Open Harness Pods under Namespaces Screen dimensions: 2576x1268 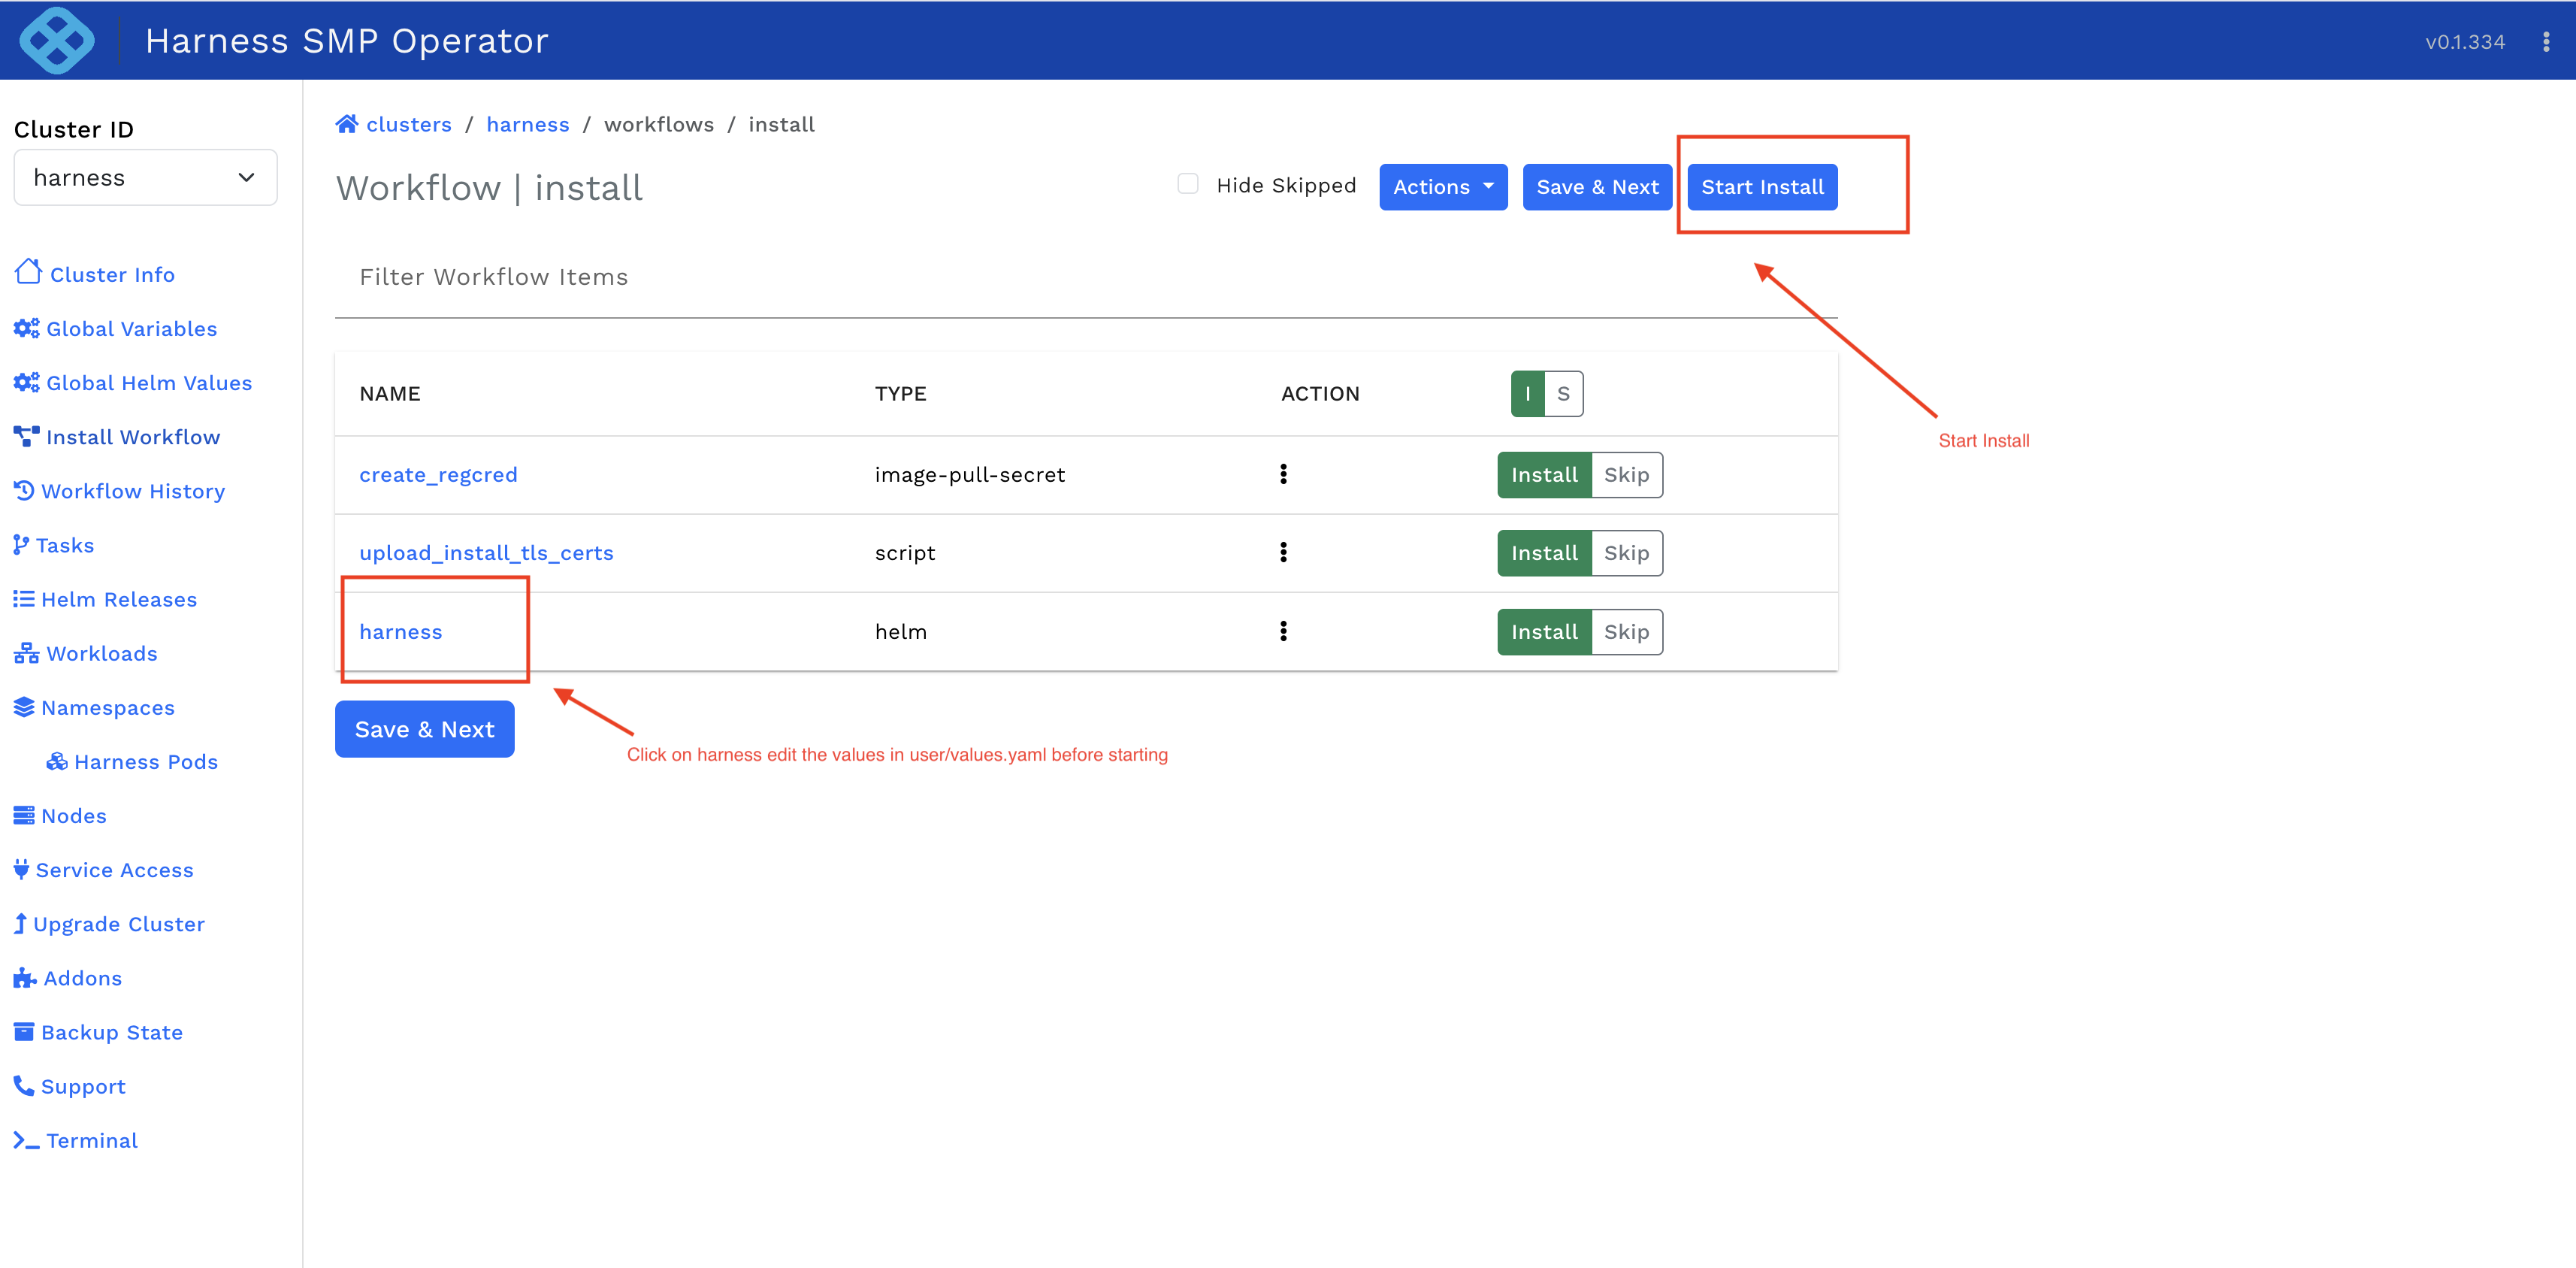click(x=146, y=761)
